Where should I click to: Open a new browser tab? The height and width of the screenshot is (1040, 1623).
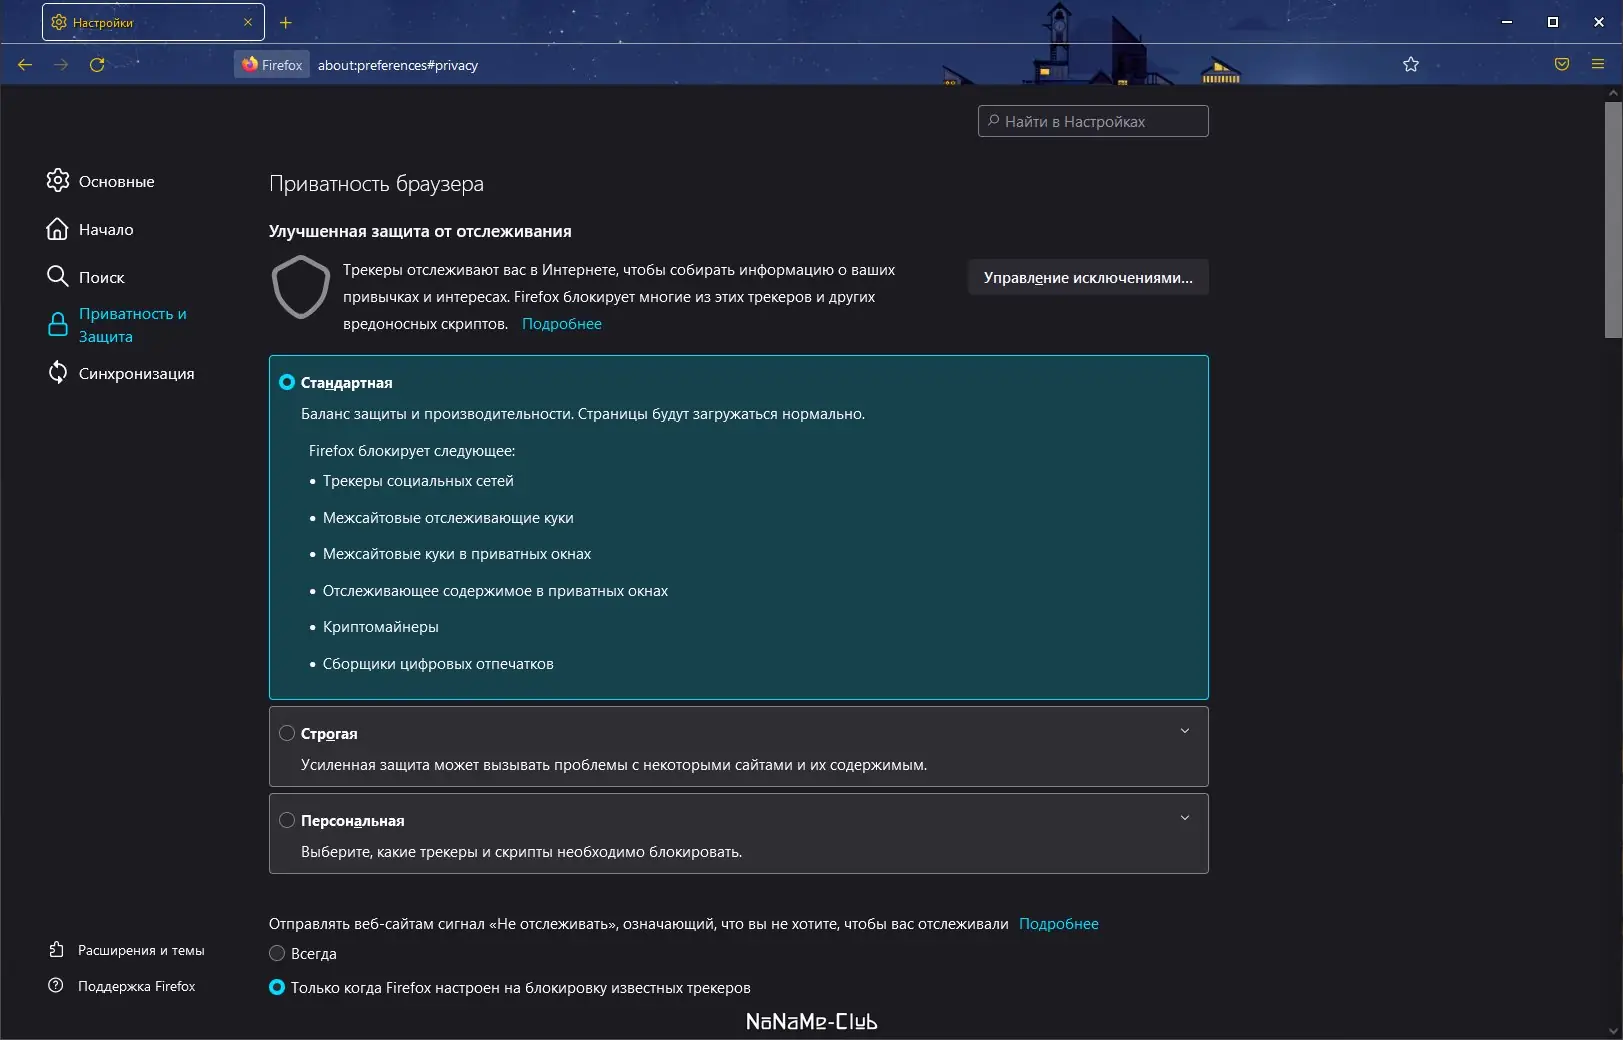(x=286, y=21)
